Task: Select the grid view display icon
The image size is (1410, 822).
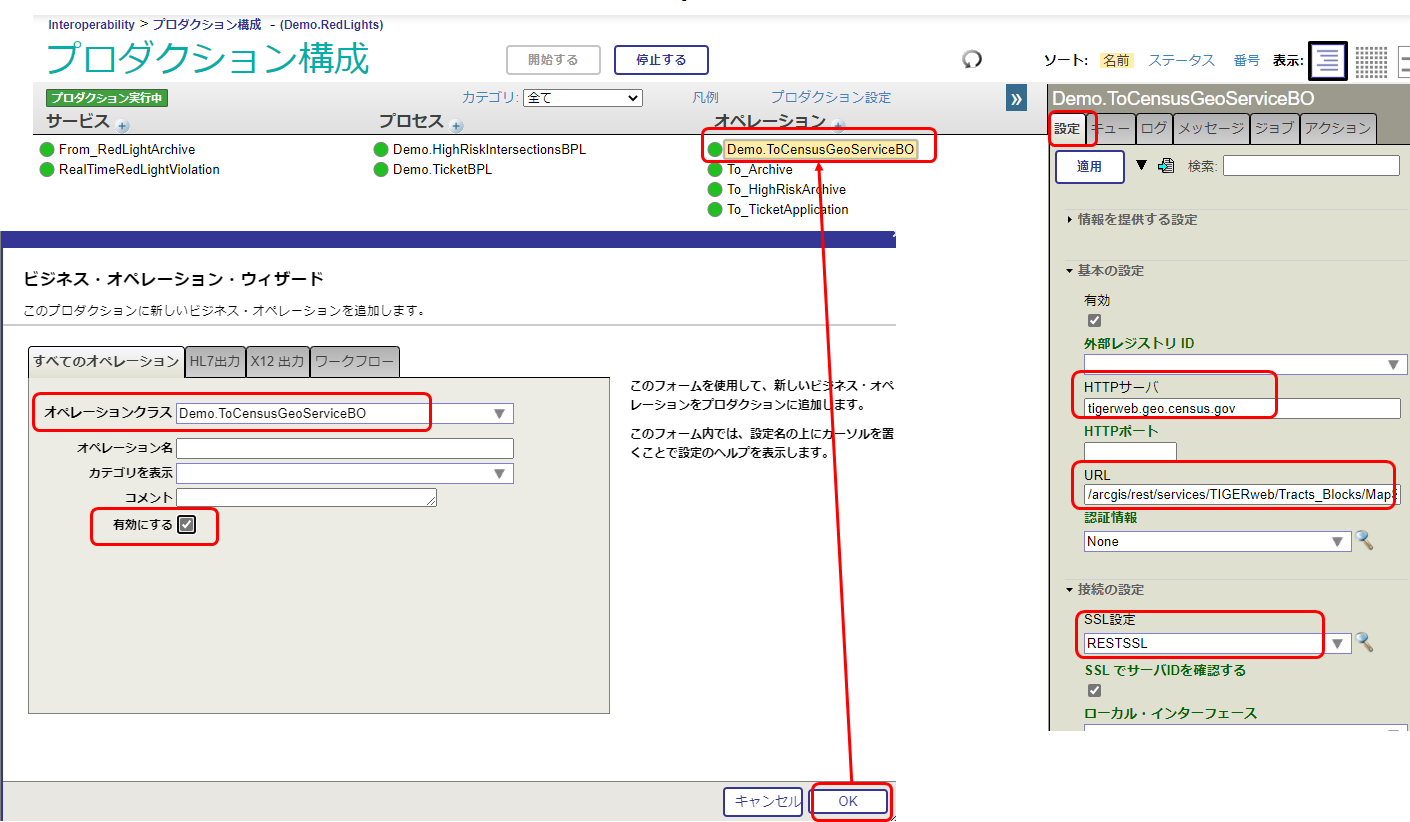Action: click(x=1371, y=61)
